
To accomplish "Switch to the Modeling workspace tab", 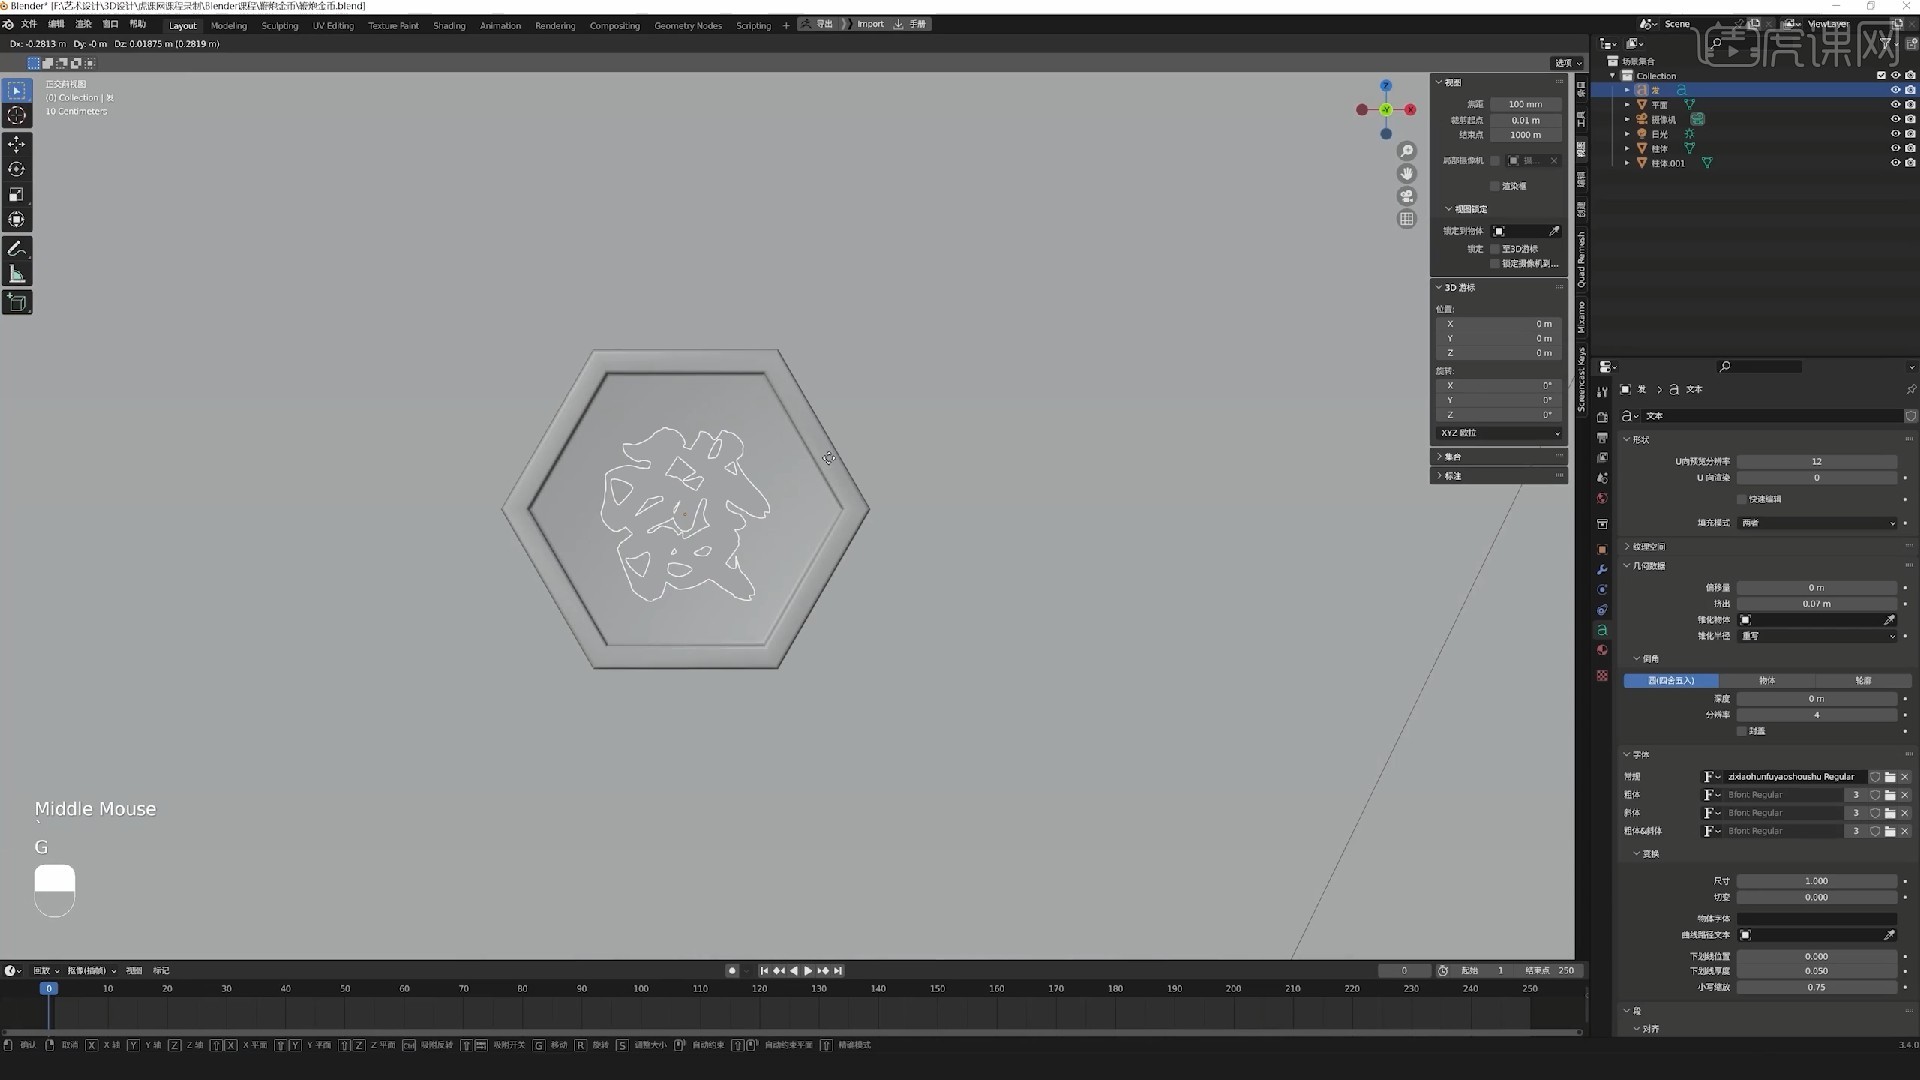I will (229, 26).
